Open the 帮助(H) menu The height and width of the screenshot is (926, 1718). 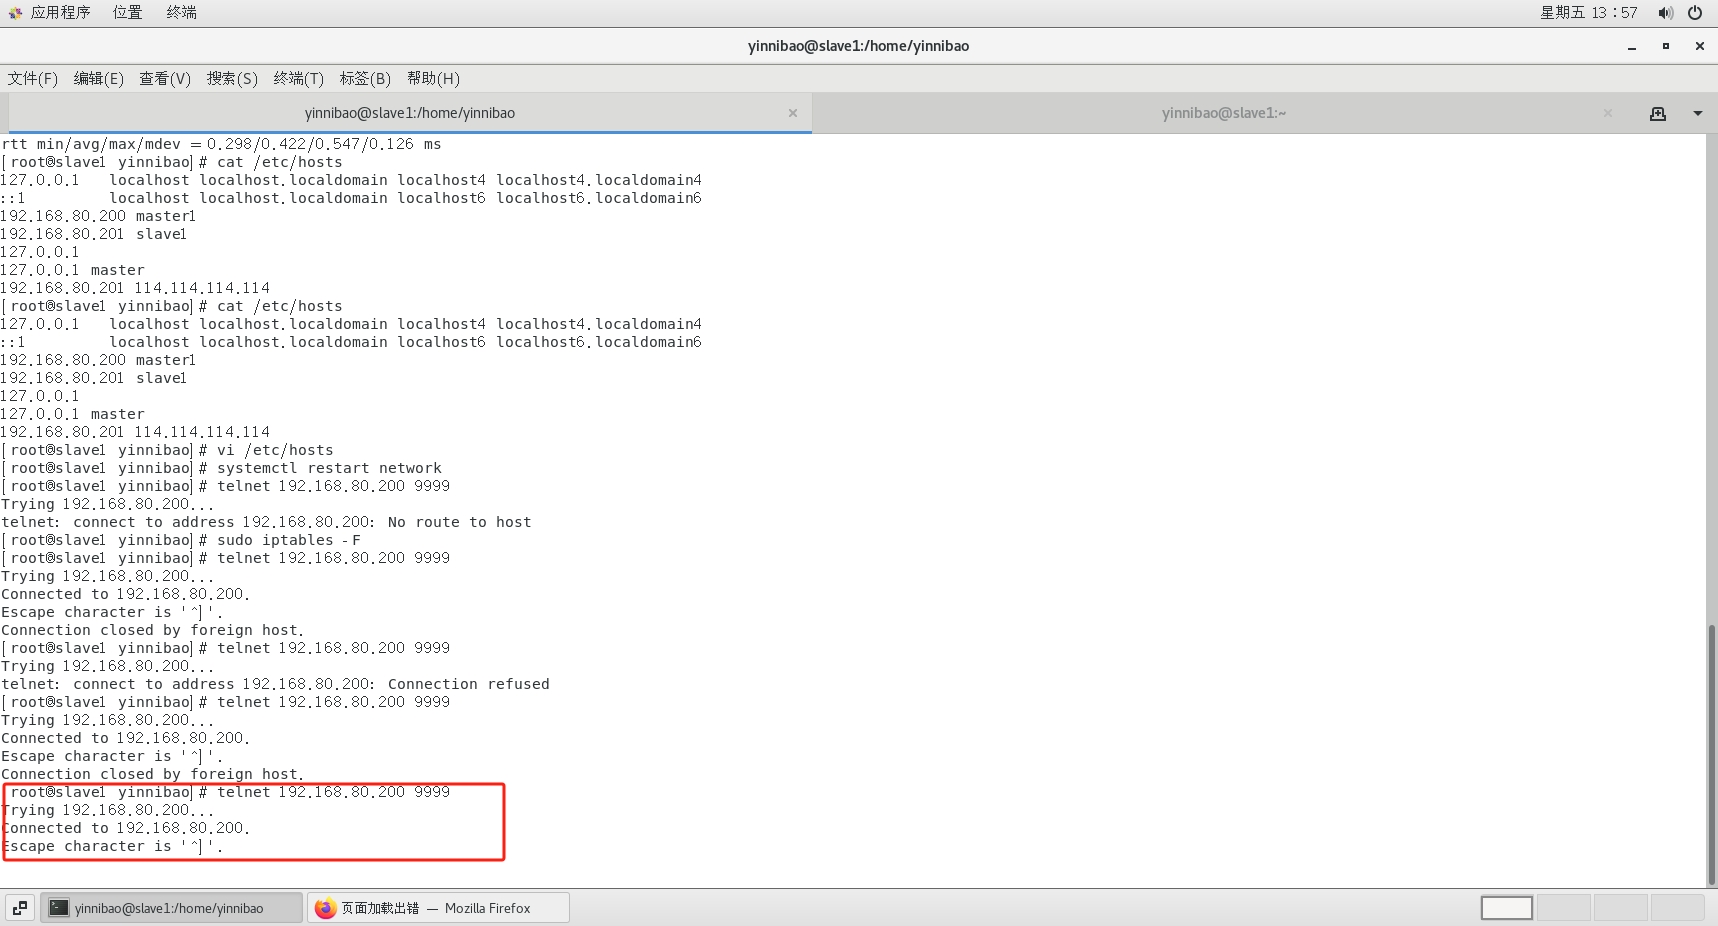tap(433, 79)
